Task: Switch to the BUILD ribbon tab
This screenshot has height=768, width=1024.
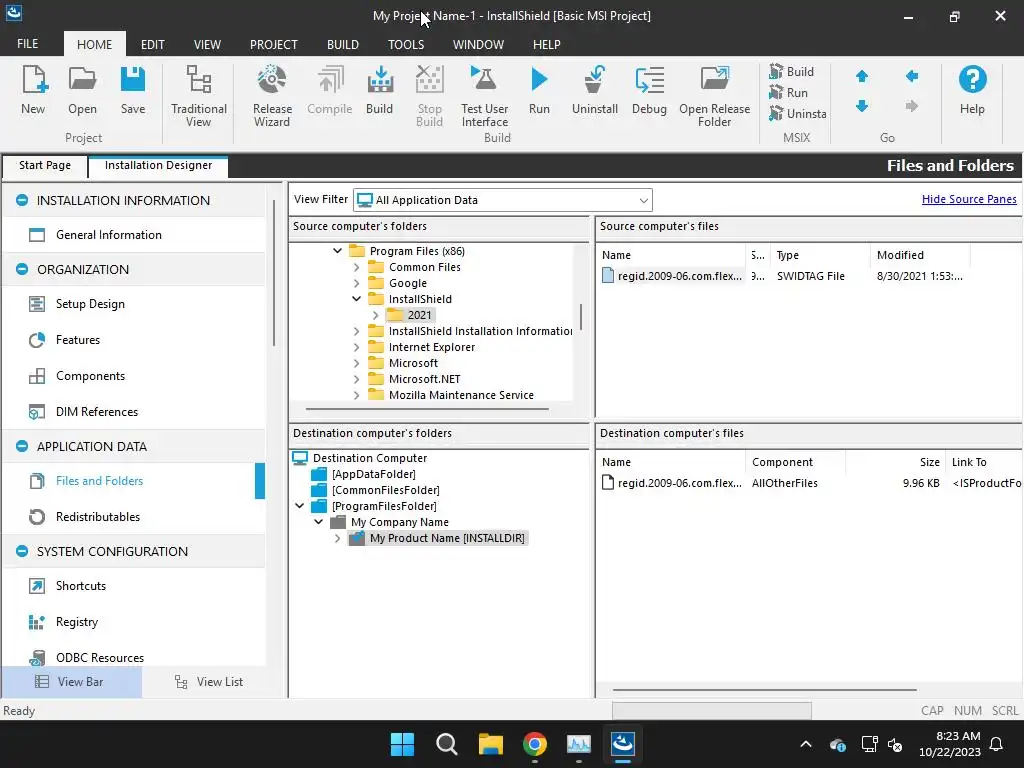Action: pos(343,44)
